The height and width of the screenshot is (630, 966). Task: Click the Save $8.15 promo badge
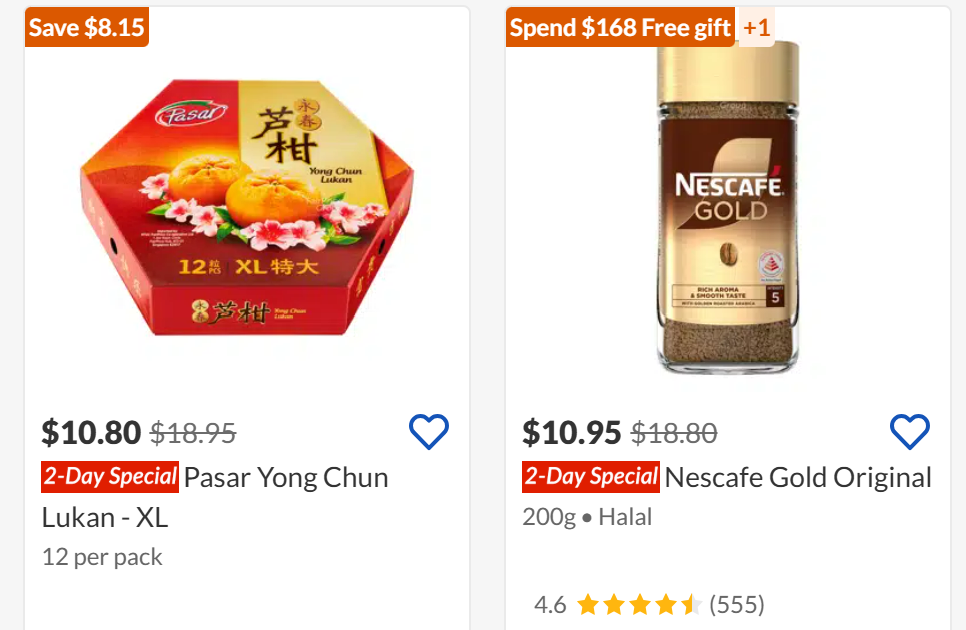(x=87, y=27)
